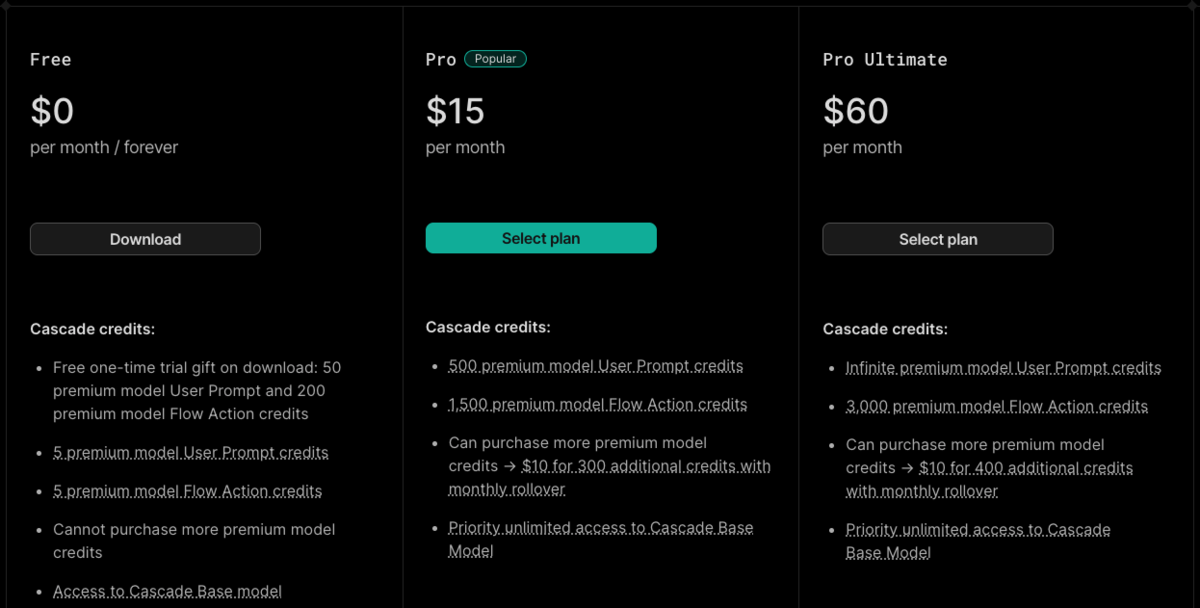The width and height of the screenshot is (1200, 608).
Task: Choose Select plan under Pro Ultimate
Action: [938, 239]
